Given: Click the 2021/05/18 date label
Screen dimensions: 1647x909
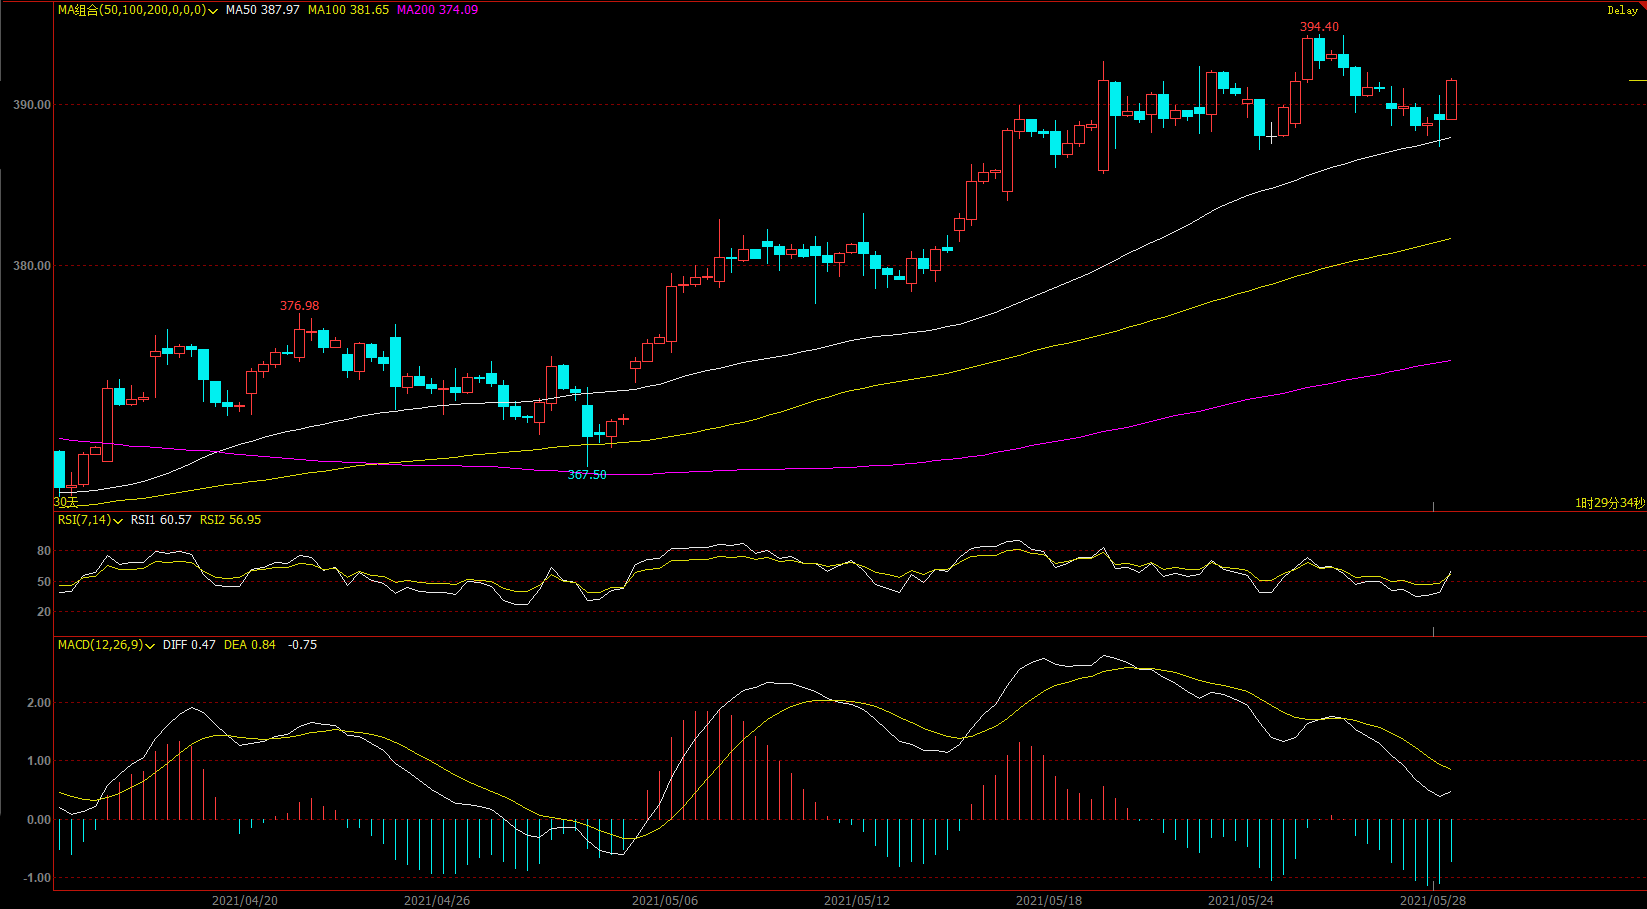Looking at the screenshot, I should (x=1049, y=901).
